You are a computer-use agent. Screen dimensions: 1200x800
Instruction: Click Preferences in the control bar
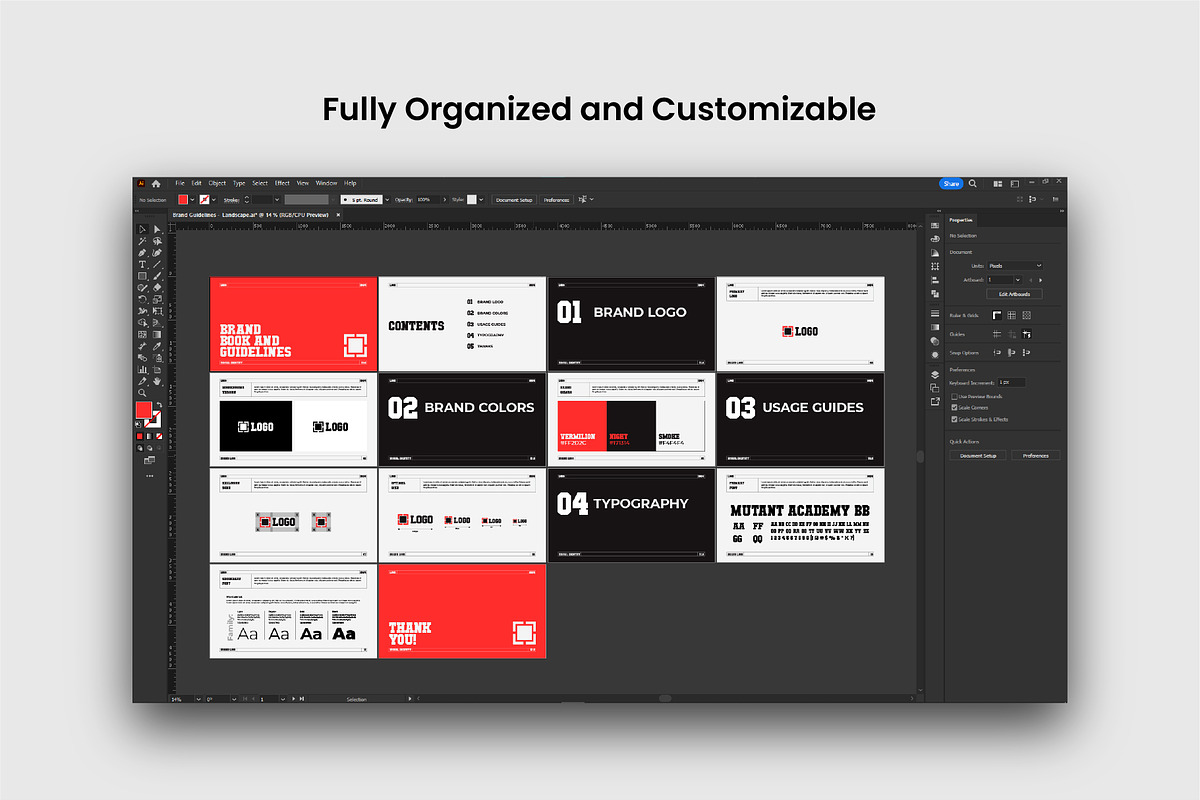(556, 200)
